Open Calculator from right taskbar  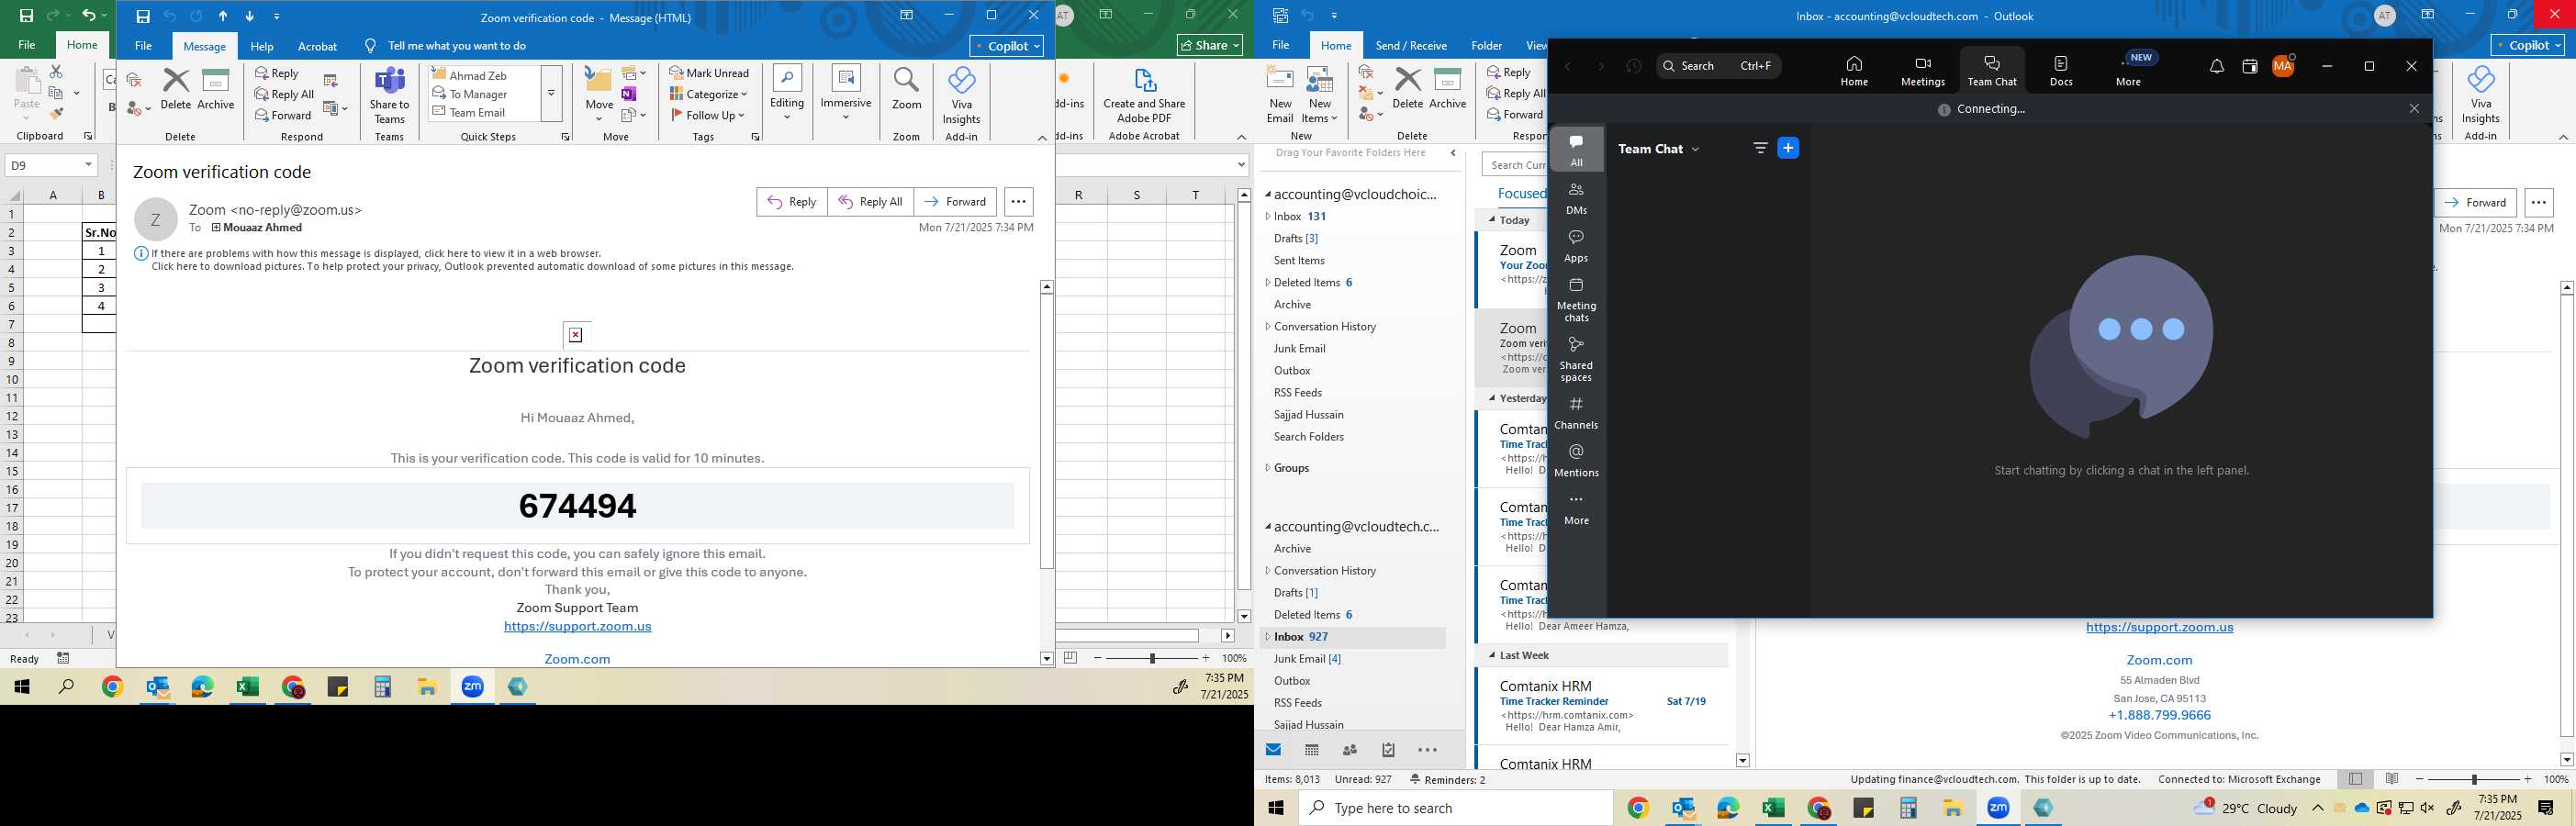pyautogui.click(x=1908, y=808)
